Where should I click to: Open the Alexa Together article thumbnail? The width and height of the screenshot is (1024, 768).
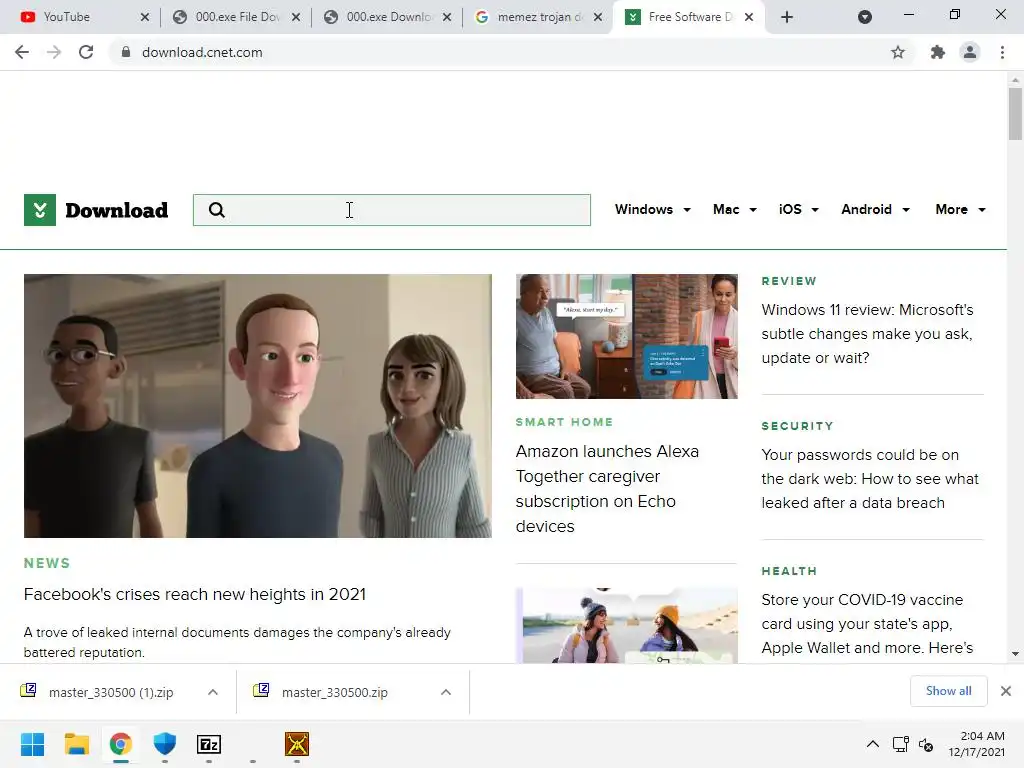pos(627,336)
